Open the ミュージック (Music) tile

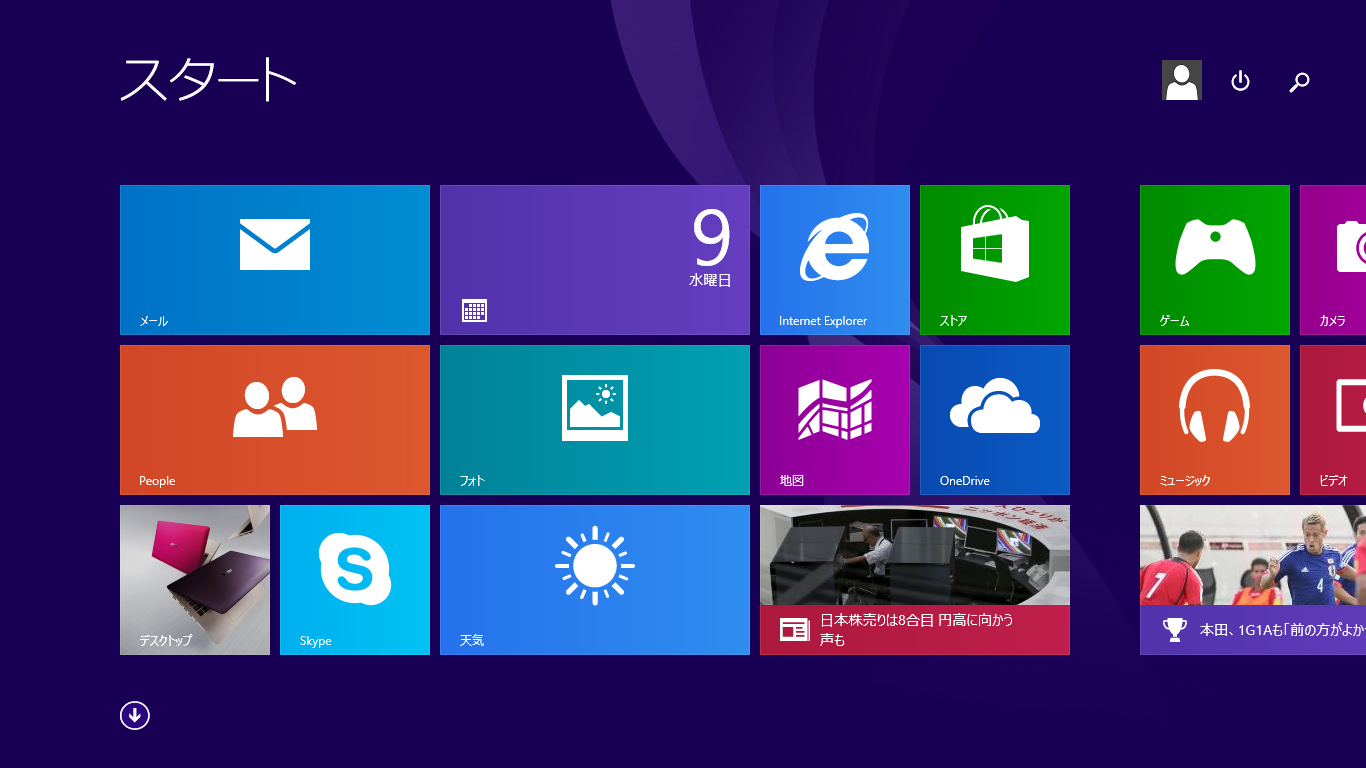(1215, 420)
